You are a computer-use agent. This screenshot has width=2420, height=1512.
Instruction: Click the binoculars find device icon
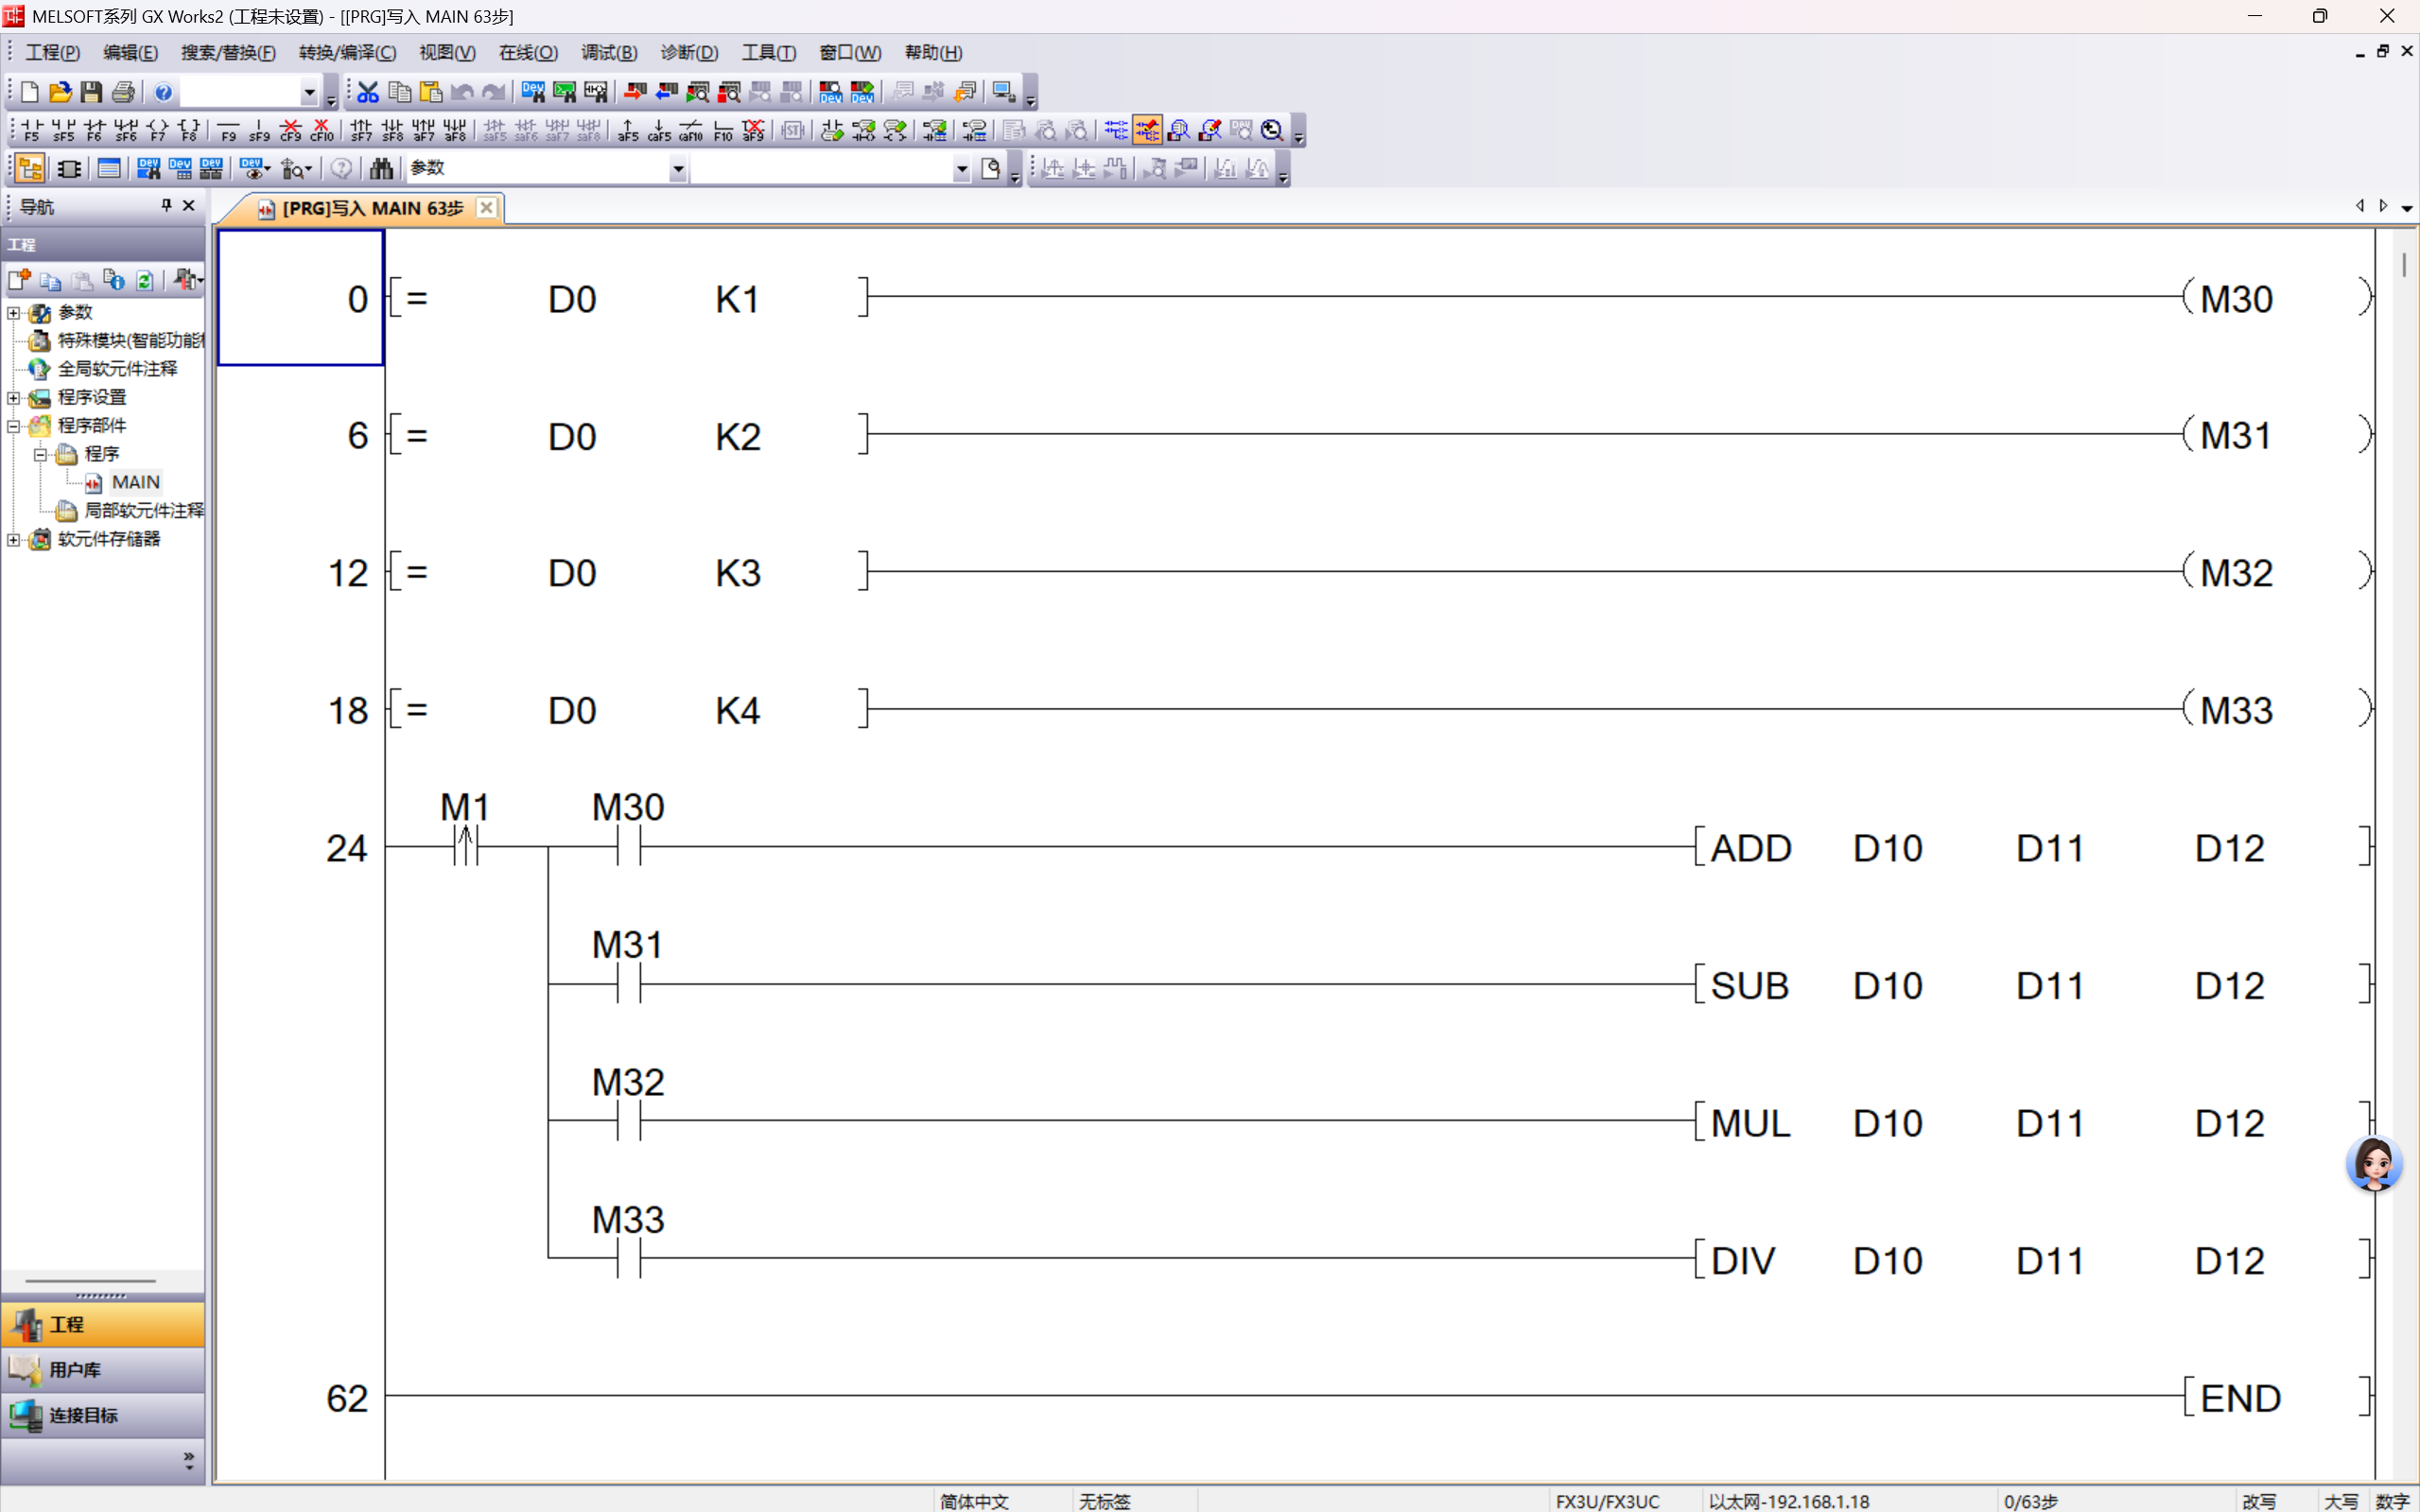pyautogui.click(x=381, y=168)
